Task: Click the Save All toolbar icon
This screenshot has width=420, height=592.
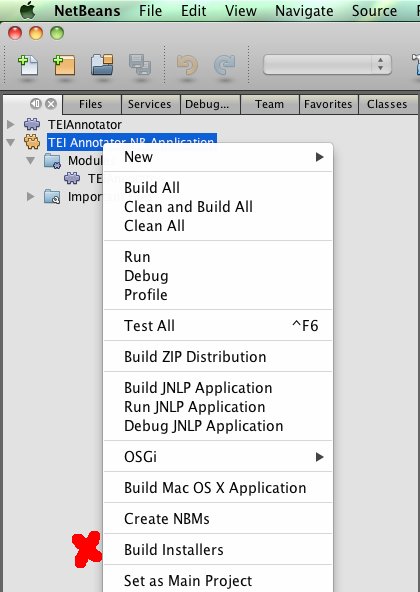Action: point(140,65)
